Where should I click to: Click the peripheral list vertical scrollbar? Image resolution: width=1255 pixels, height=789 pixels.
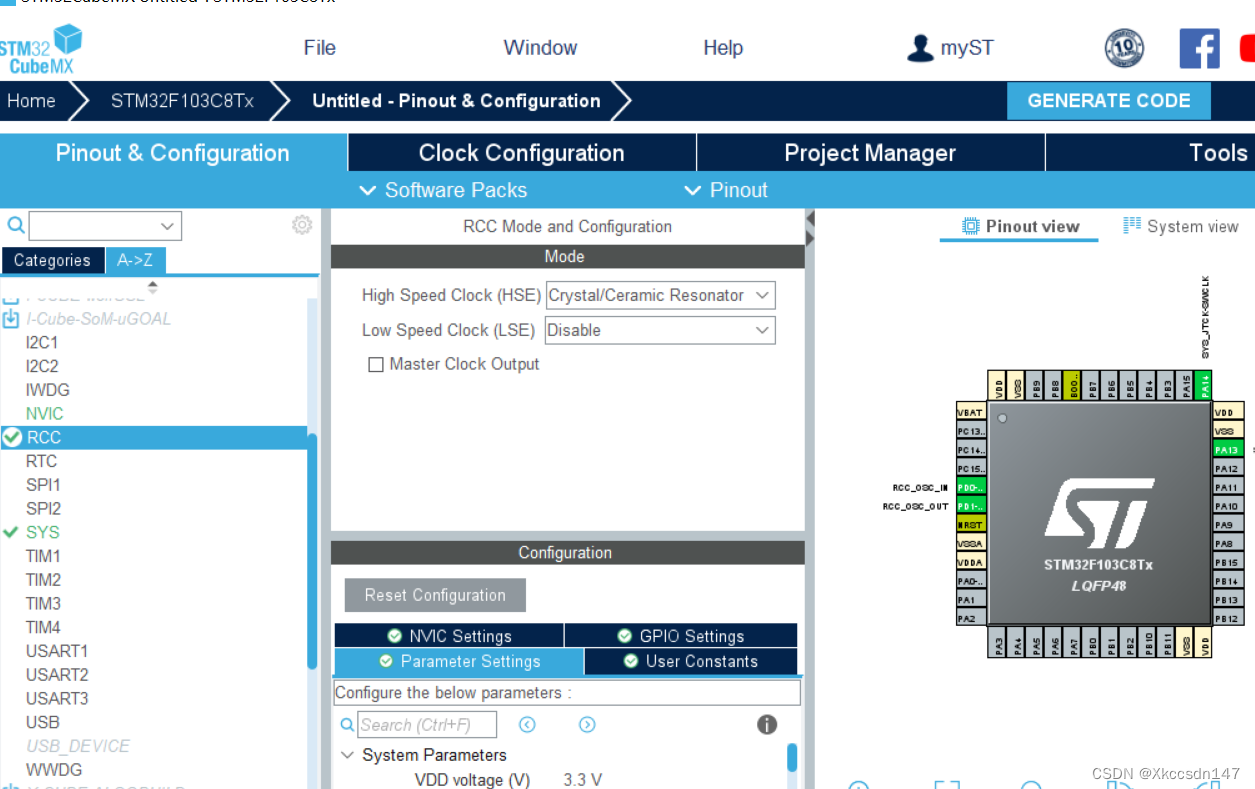coord(312,552)
